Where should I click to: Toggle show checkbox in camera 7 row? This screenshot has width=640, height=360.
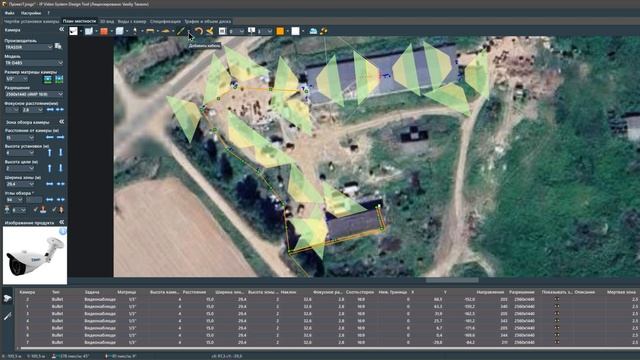pos(557,342)
